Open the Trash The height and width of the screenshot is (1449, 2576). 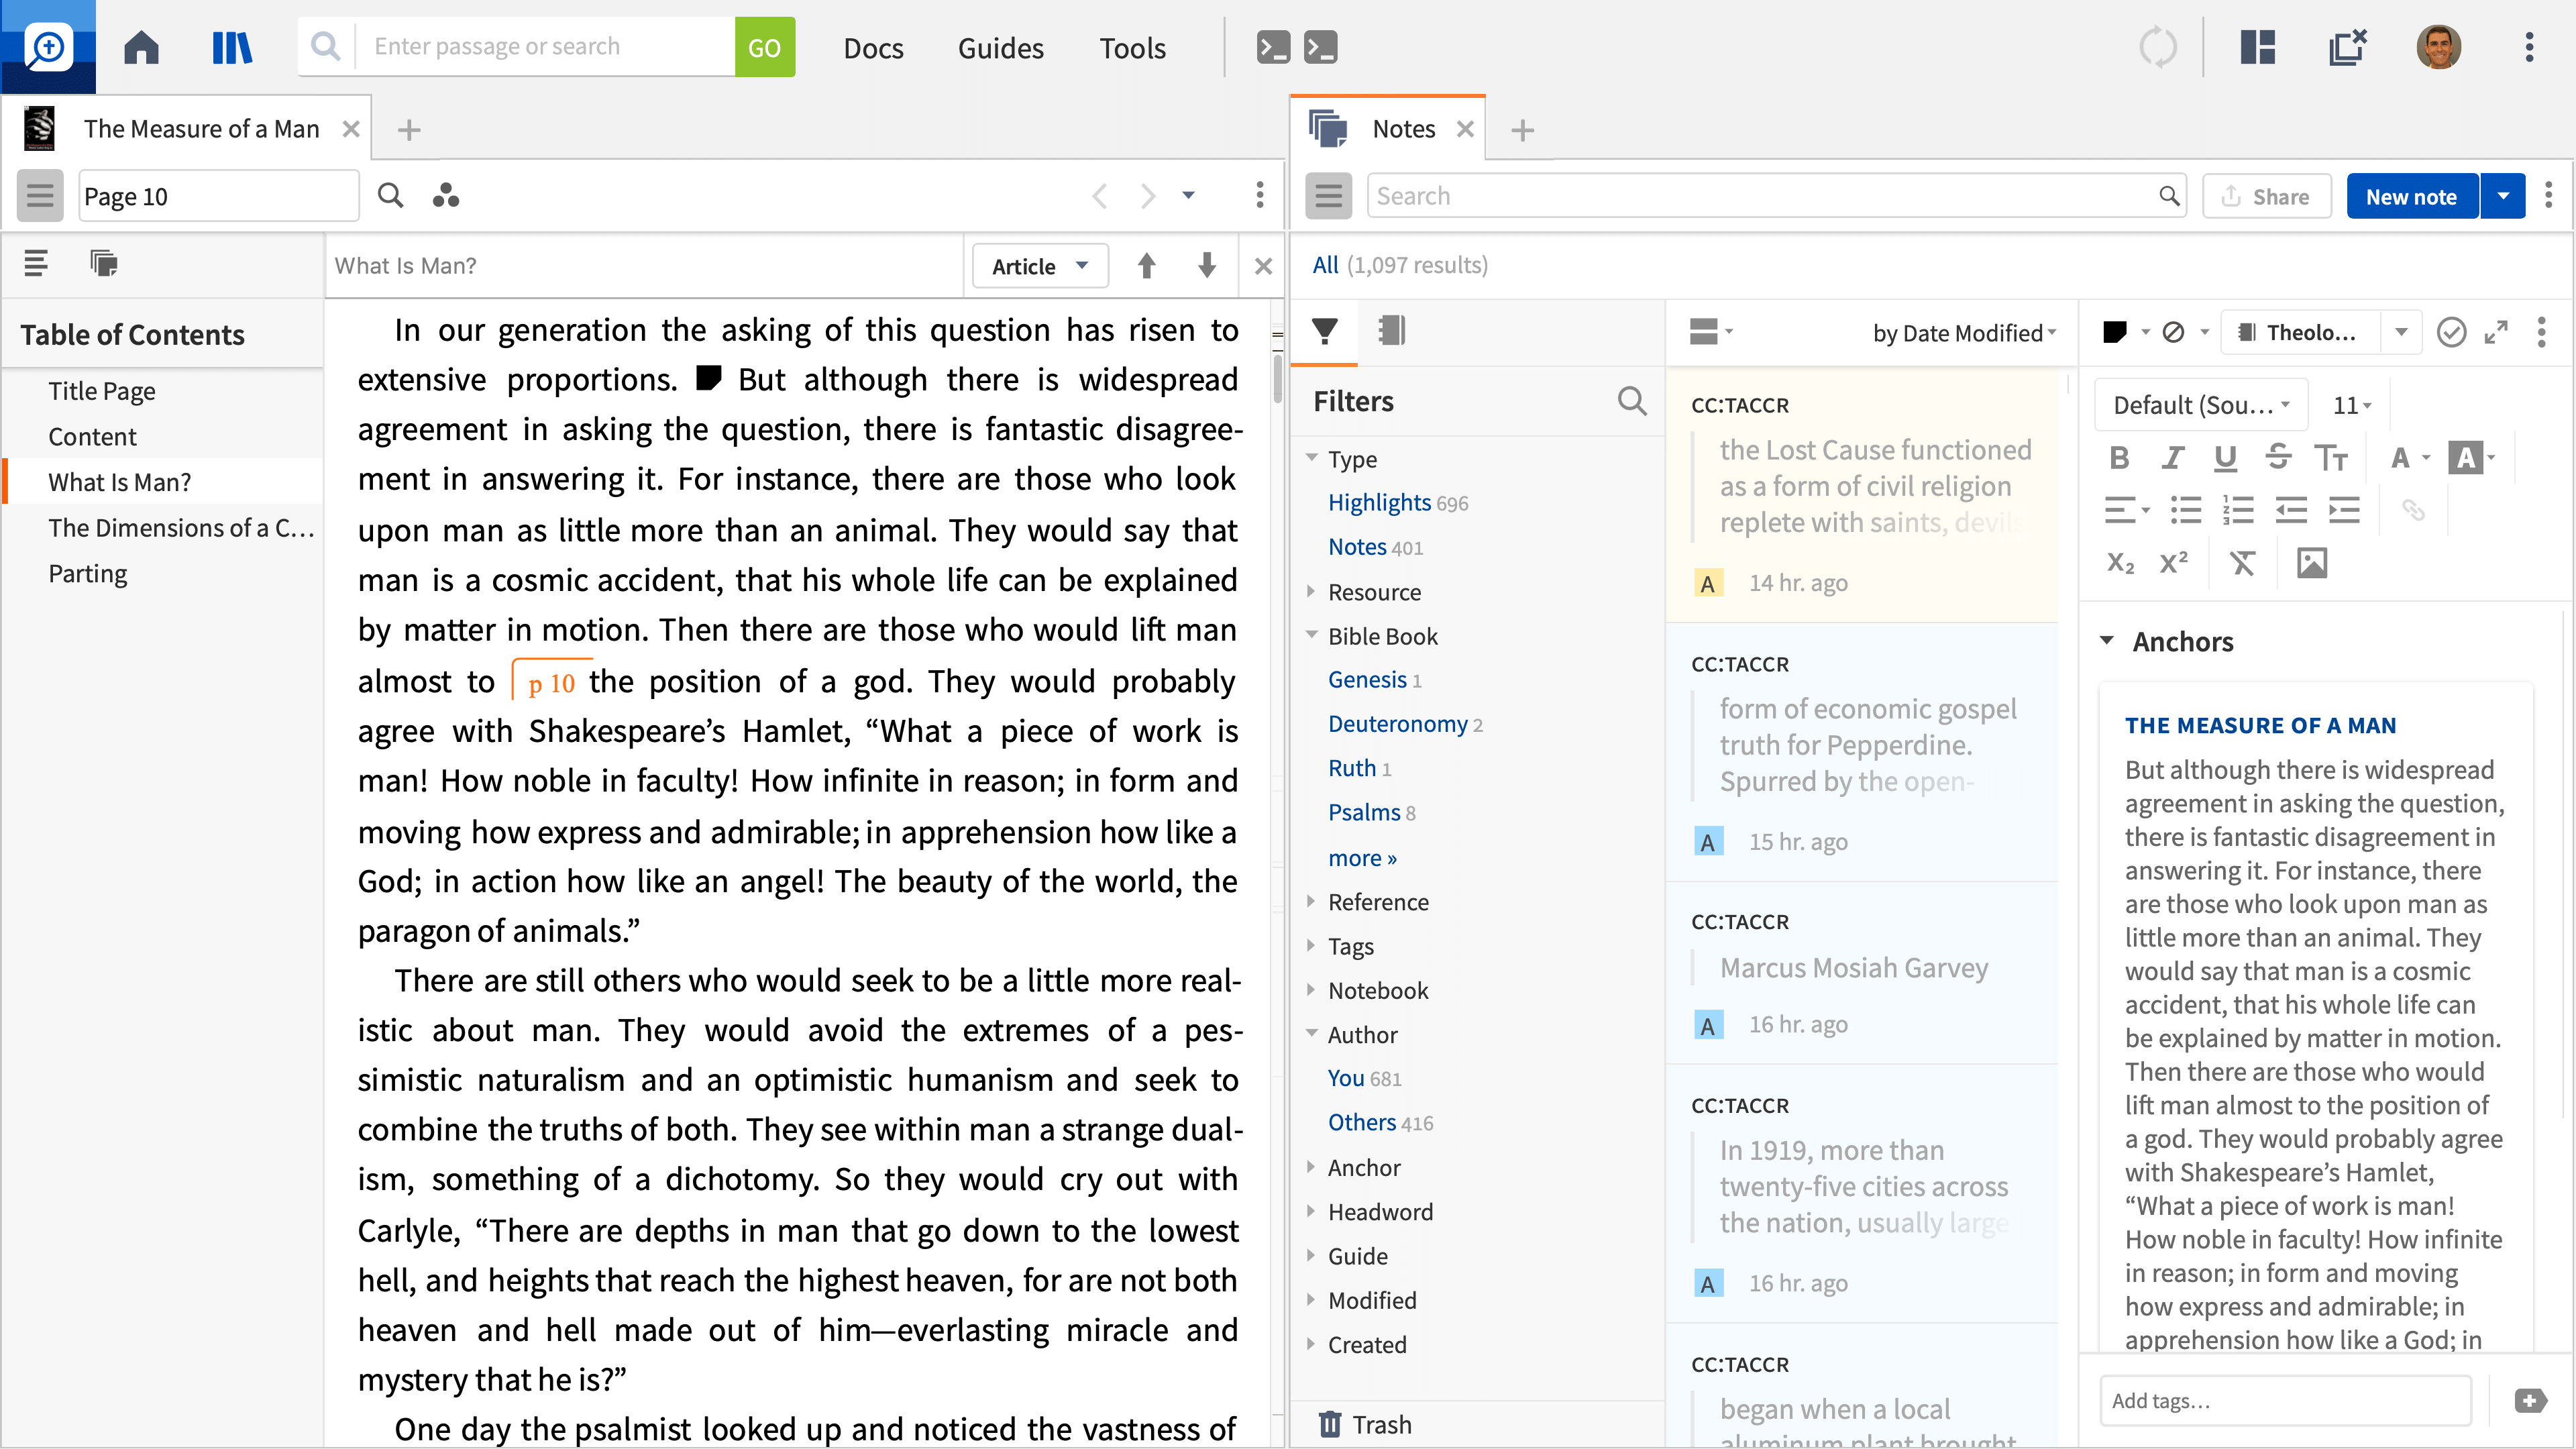[x=1365, y=1424]
